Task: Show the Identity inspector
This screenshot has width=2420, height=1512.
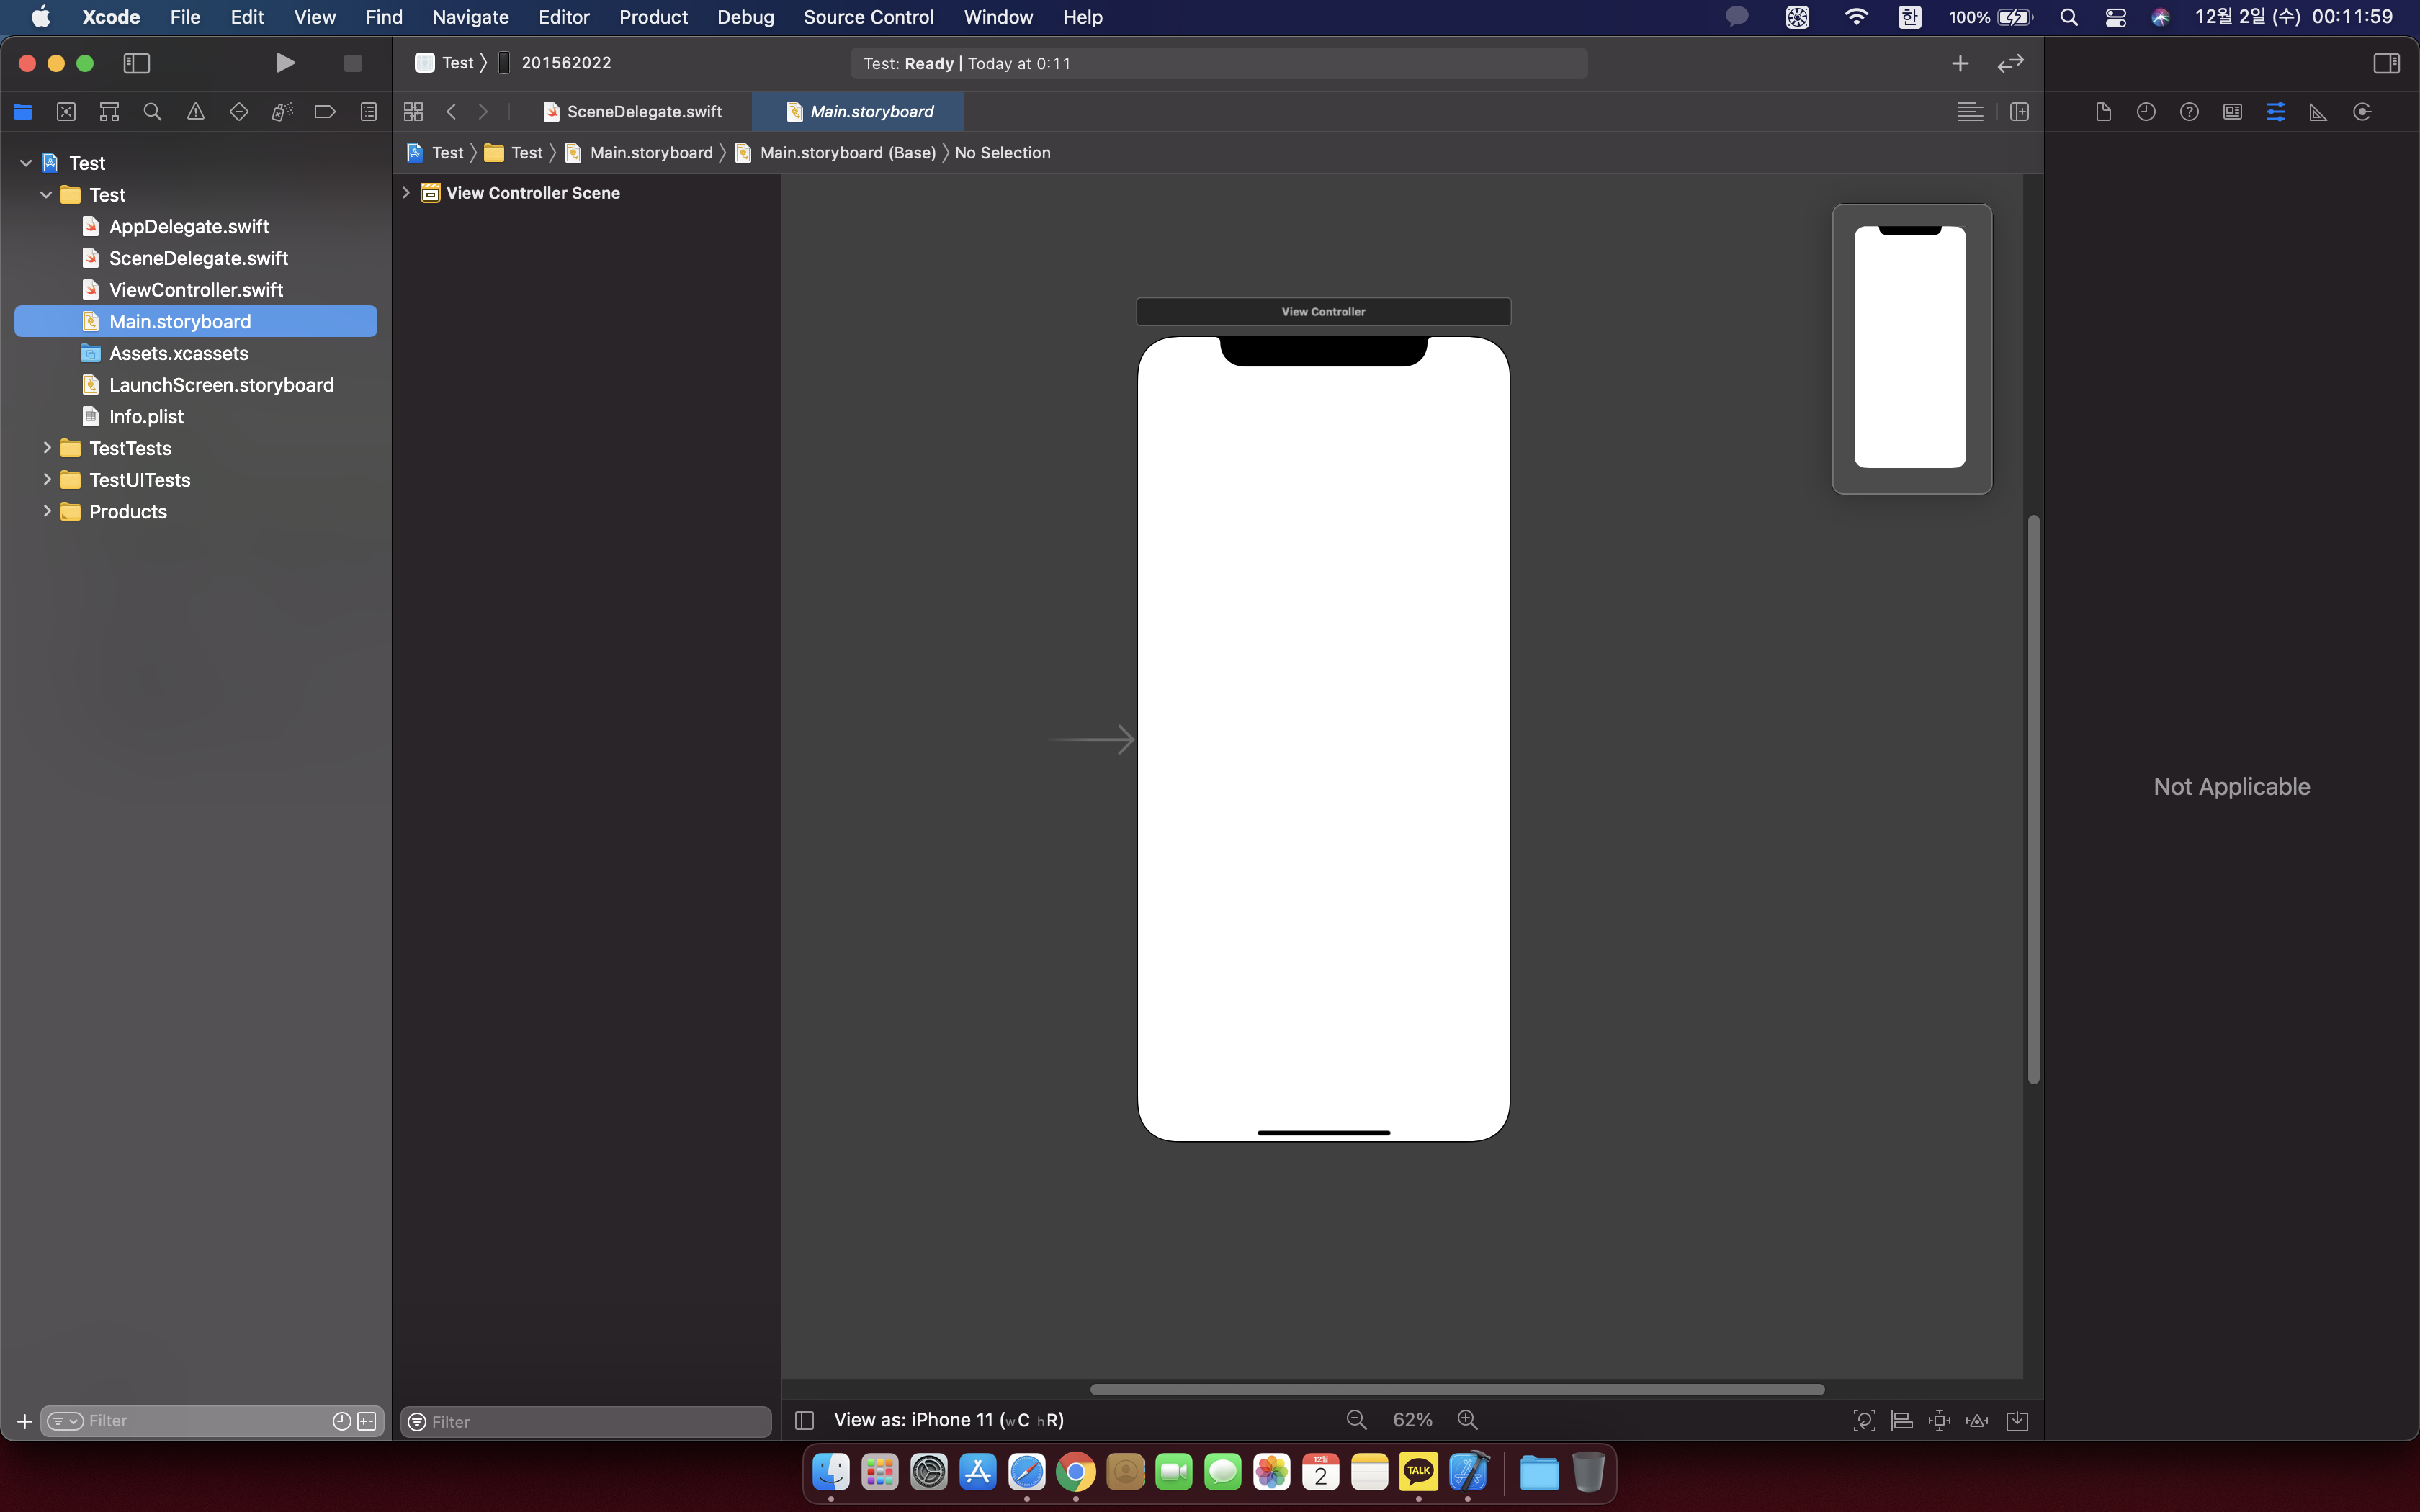Action: [2232, 112]
